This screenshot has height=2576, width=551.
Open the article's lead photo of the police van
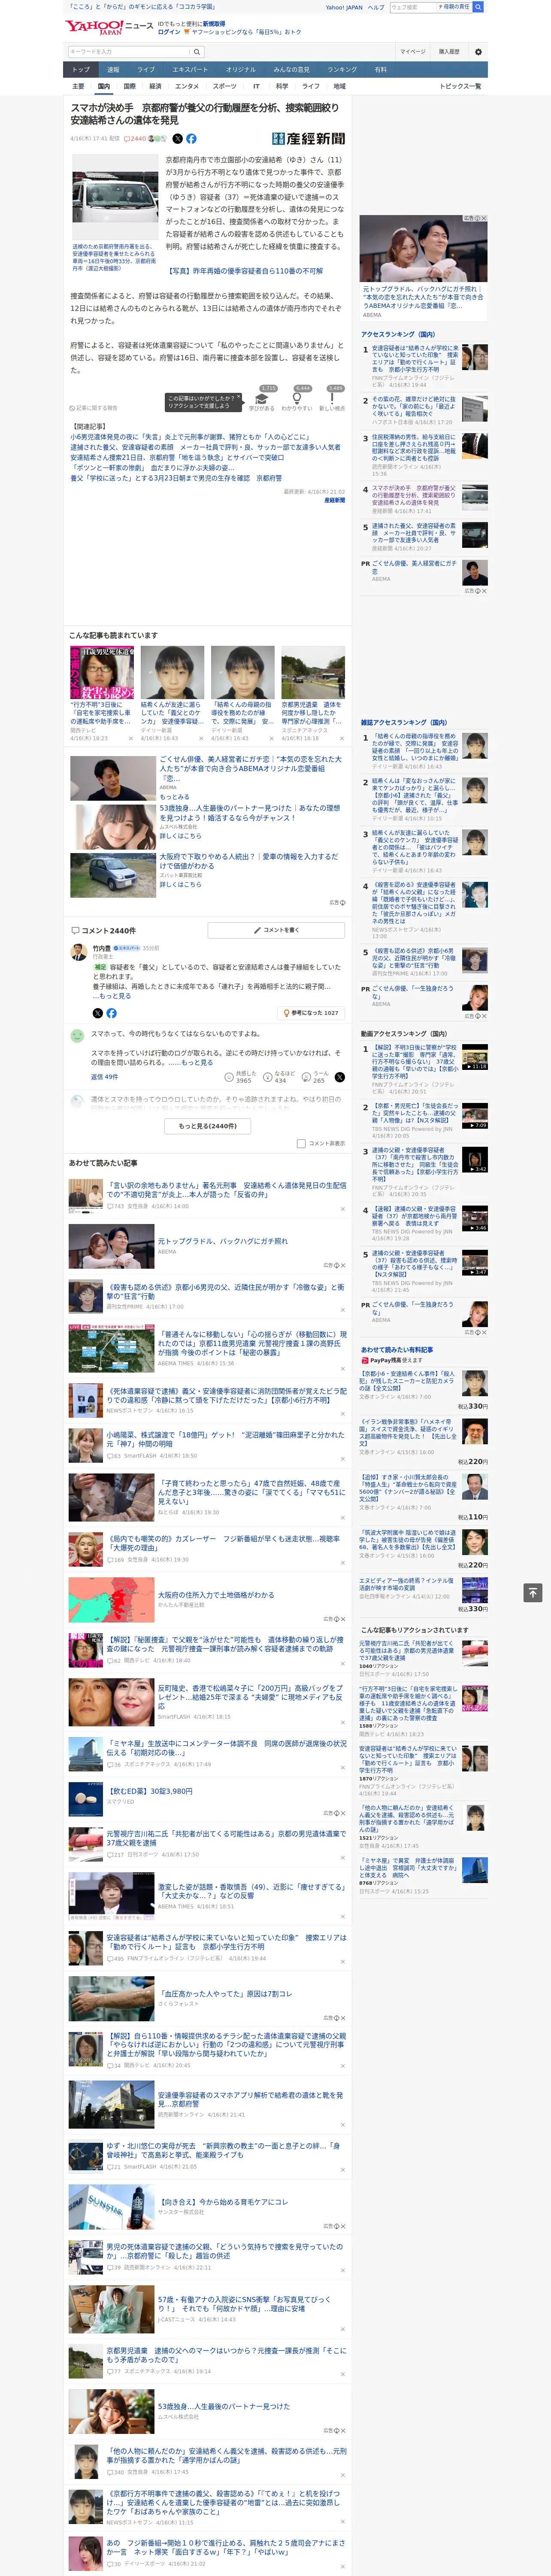[x=115, y=197]
